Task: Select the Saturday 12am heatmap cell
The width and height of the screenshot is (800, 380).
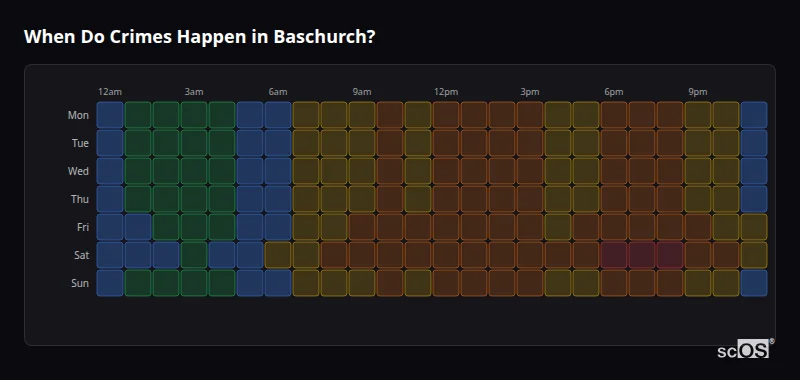Action: 110,255
